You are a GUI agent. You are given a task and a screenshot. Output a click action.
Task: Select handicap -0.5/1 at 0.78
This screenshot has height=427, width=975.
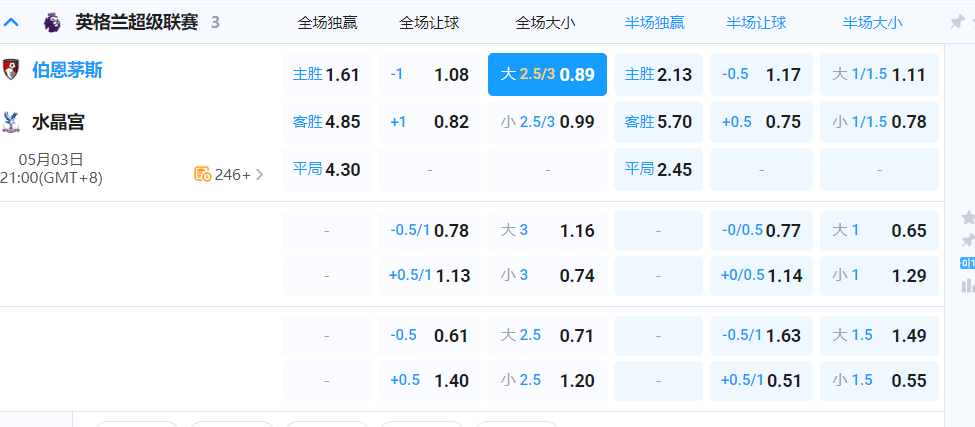429,231
